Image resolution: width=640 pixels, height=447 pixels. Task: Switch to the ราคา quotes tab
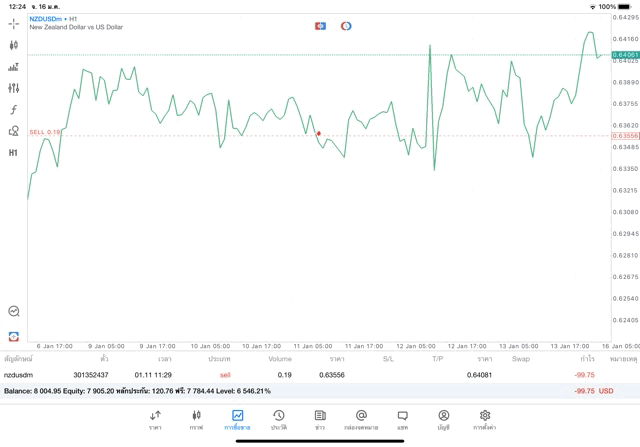pos(155,420)
